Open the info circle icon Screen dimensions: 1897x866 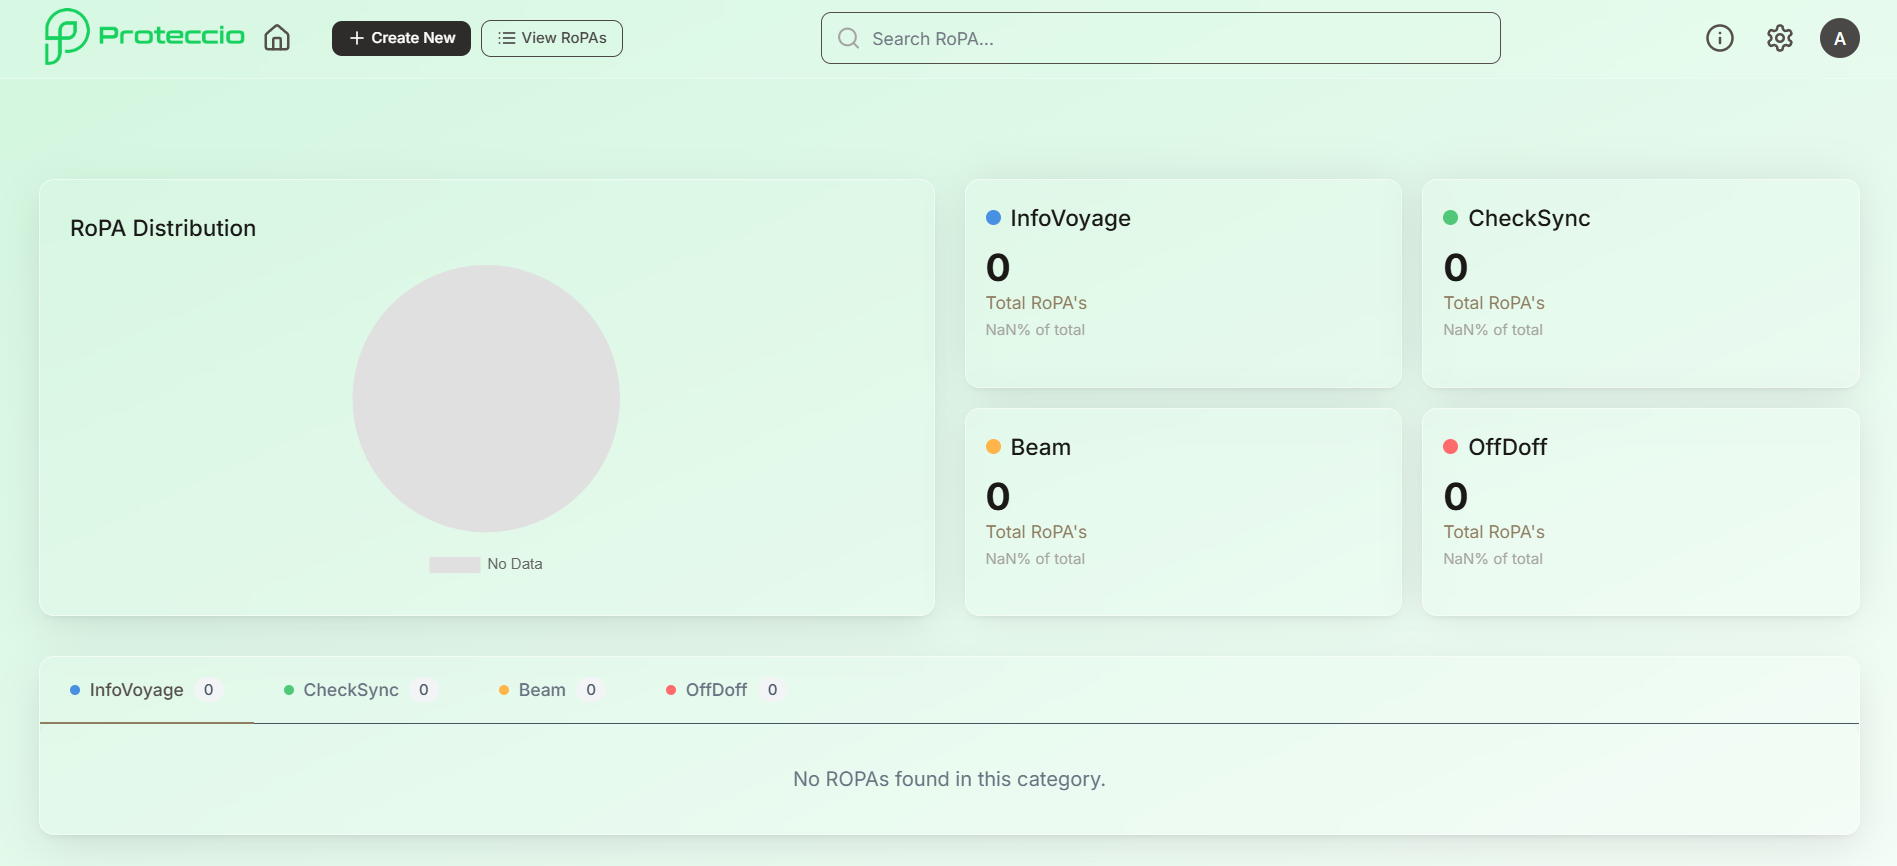[1719, 38]
